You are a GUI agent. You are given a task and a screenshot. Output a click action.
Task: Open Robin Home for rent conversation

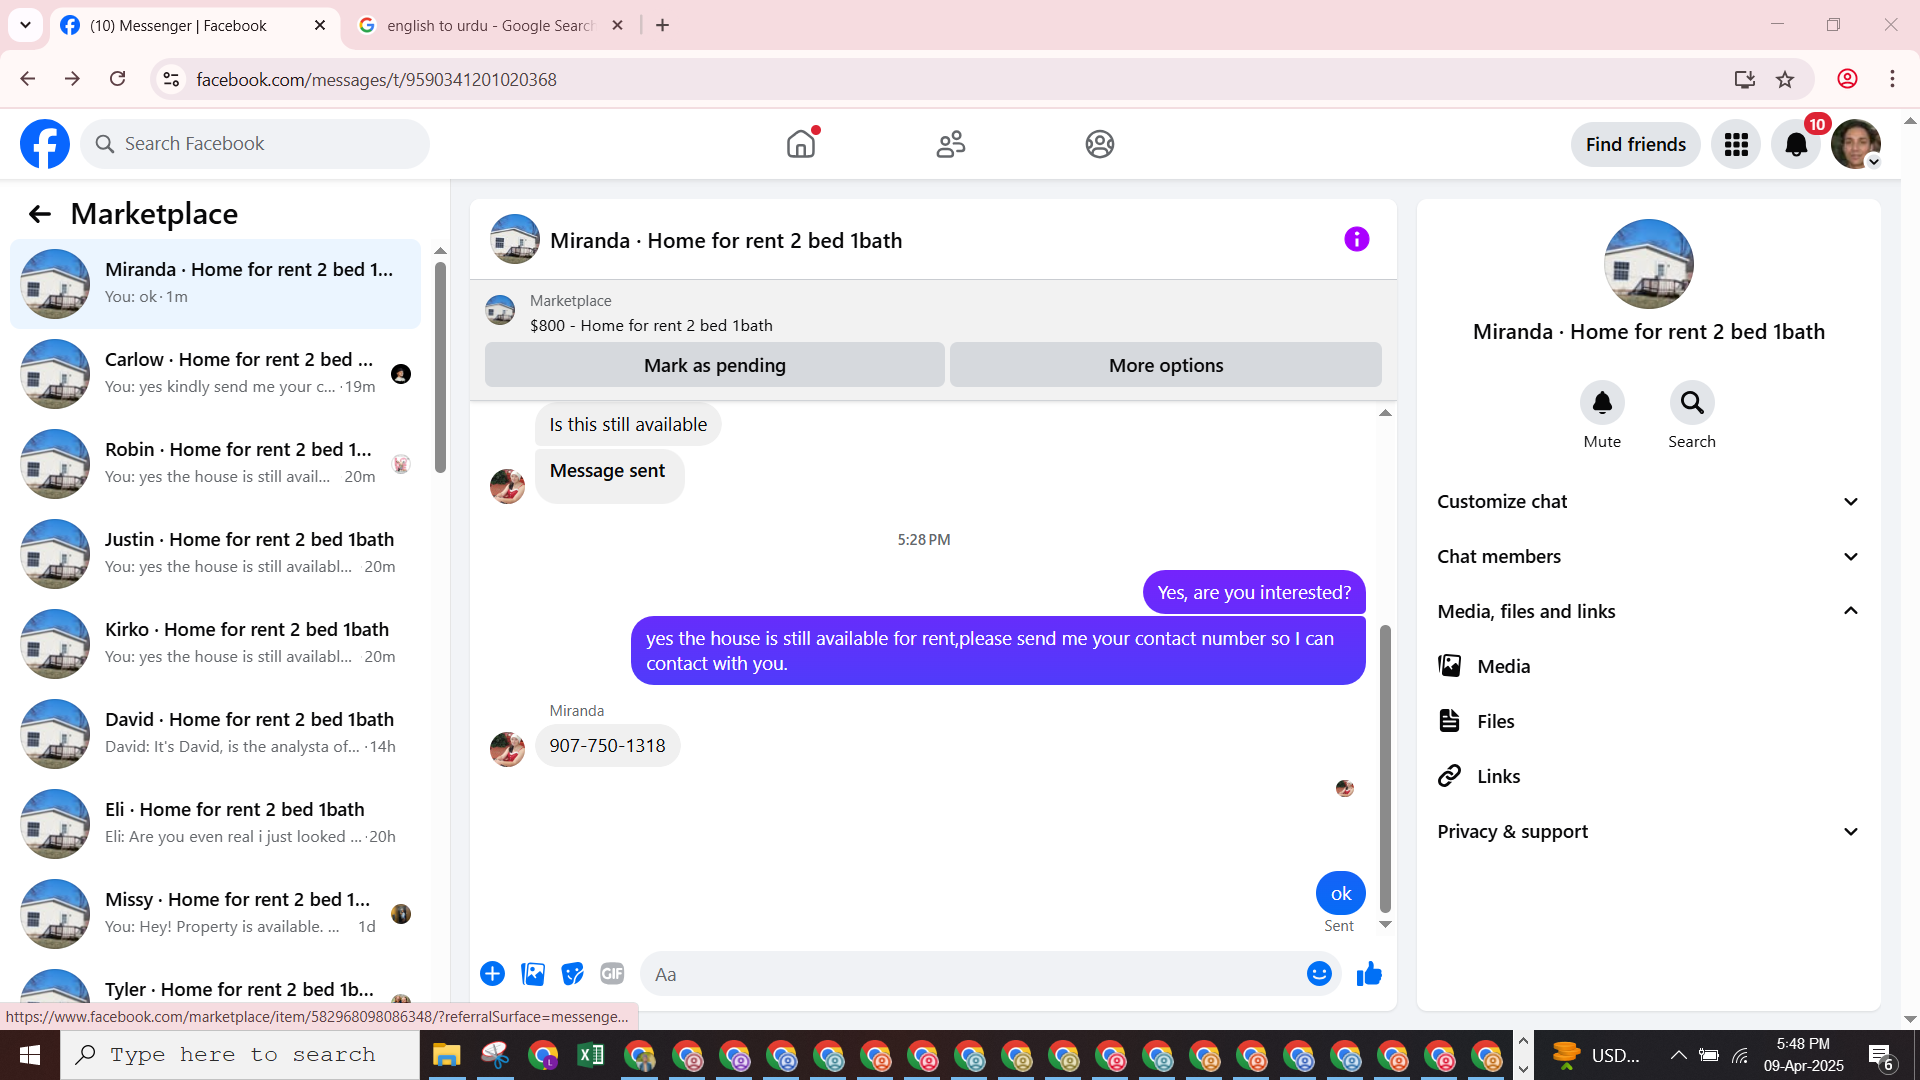point(215,463)
